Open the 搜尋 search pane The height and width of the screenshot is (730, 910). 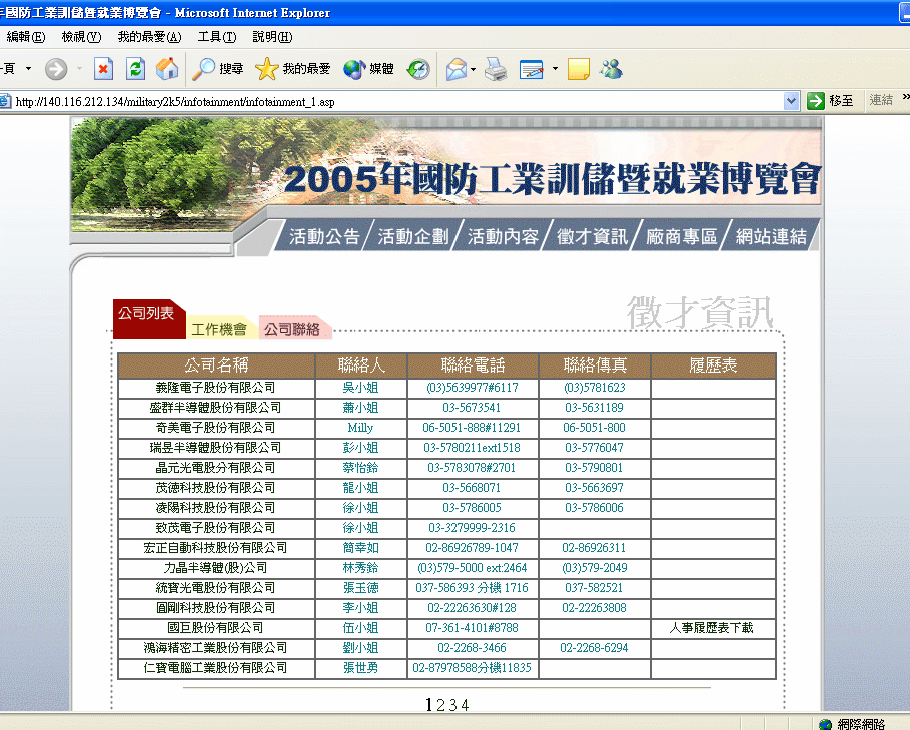[218, 69]
